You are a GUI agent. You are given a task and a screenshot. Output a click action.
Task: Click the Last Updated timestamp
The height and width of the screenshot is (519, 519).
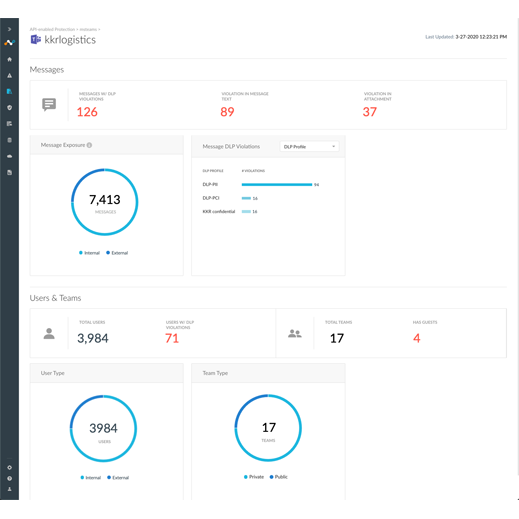click(466, 37)
